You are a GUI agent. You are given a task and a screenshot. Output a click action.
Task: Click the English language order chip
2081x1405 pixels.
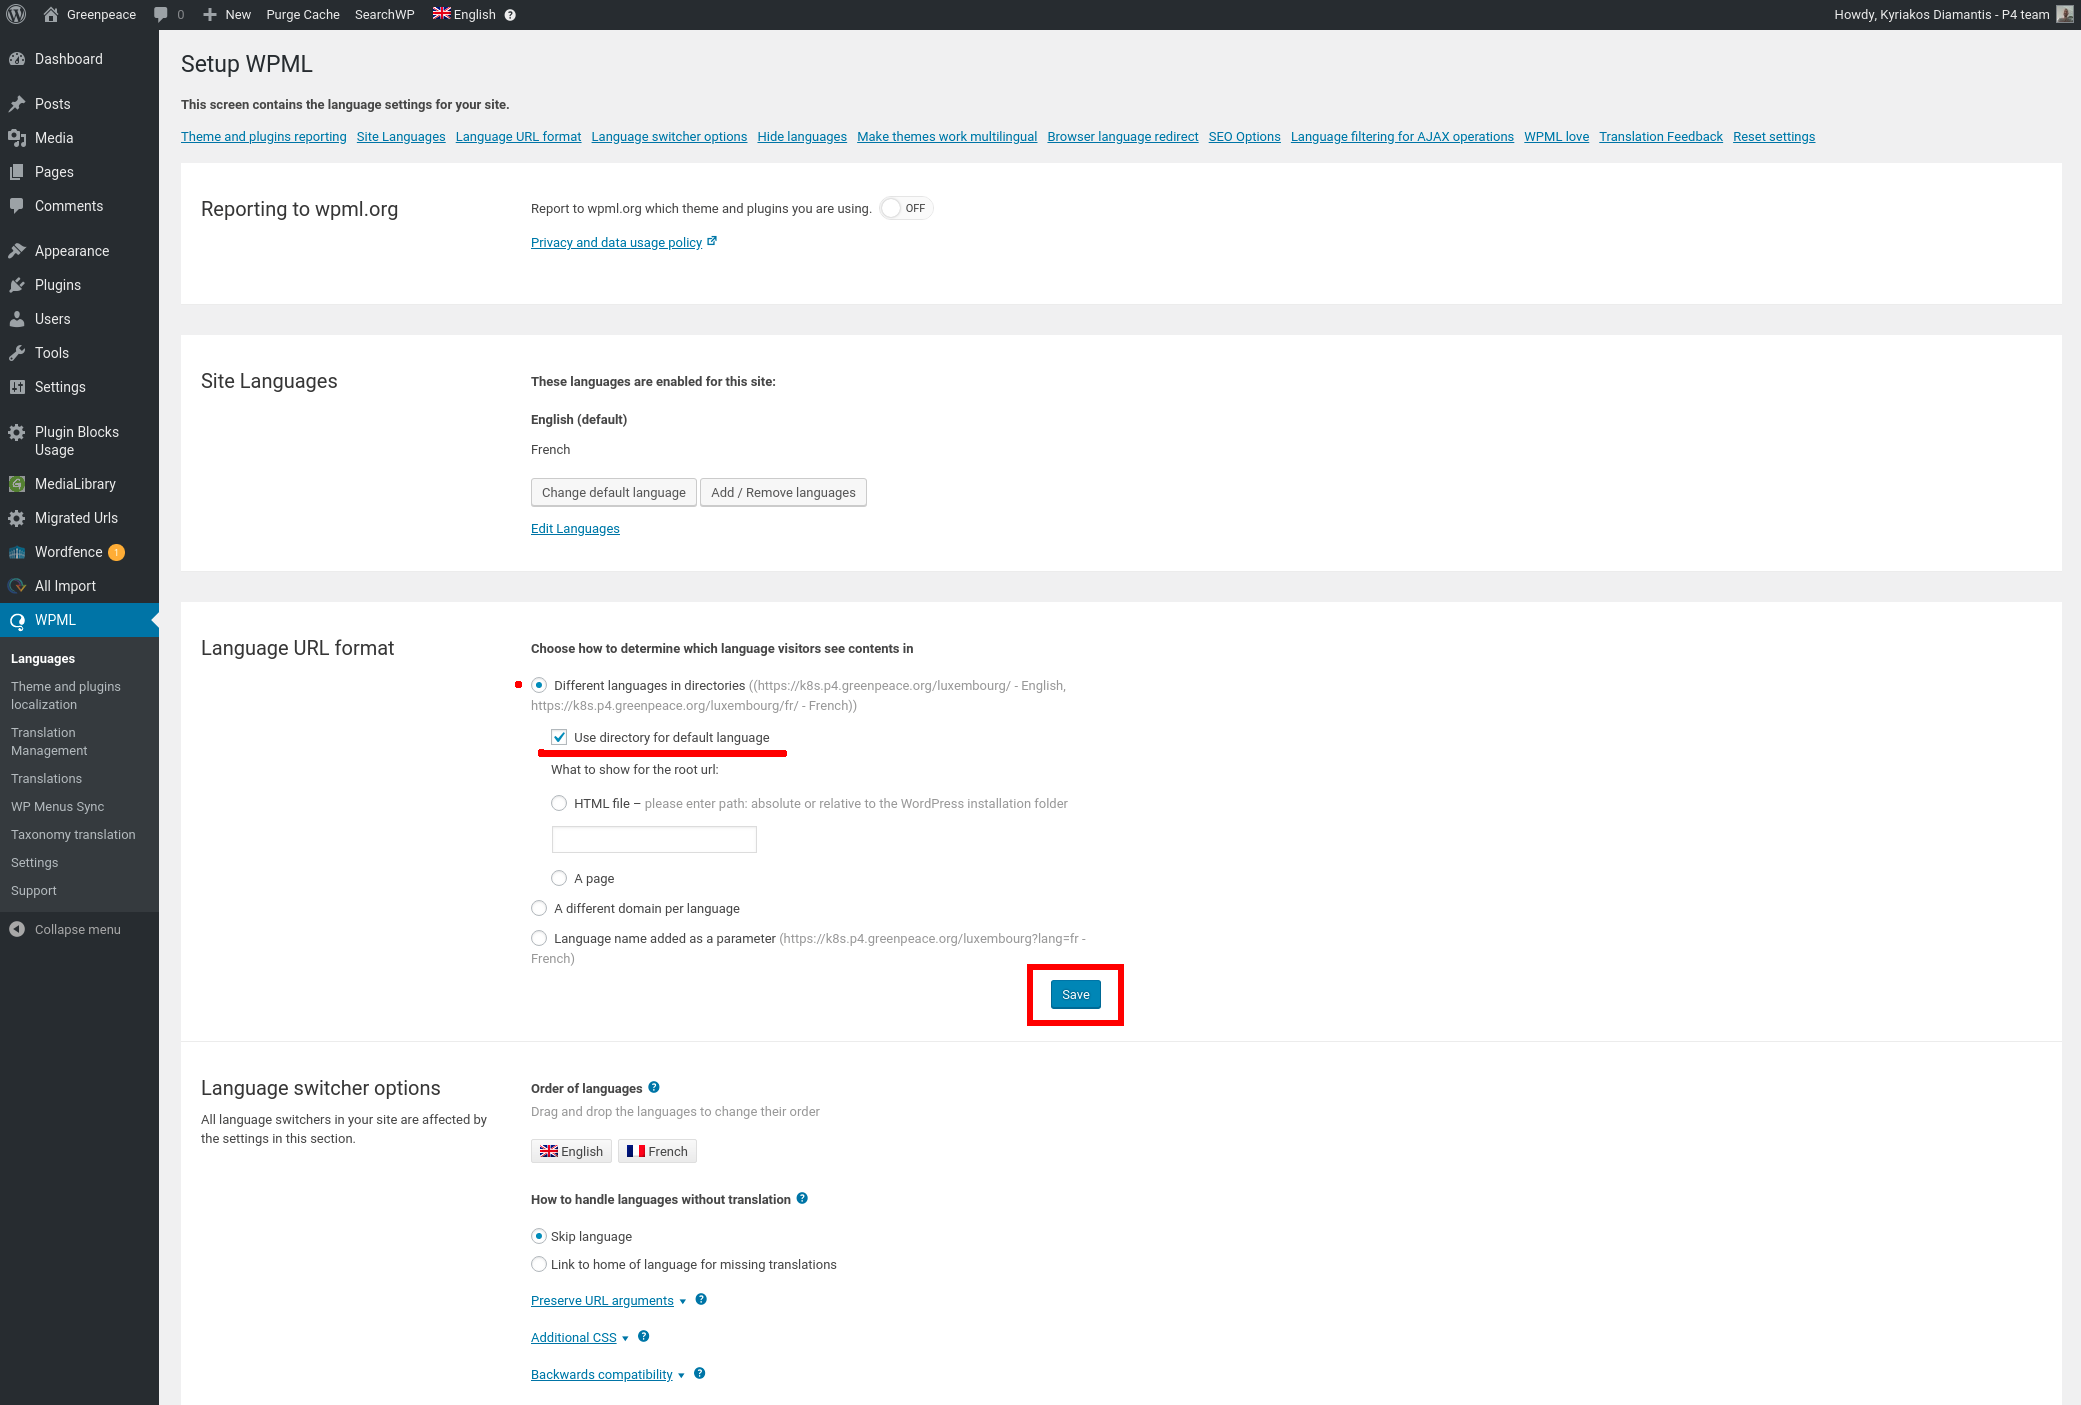[x=571, y=1151]
